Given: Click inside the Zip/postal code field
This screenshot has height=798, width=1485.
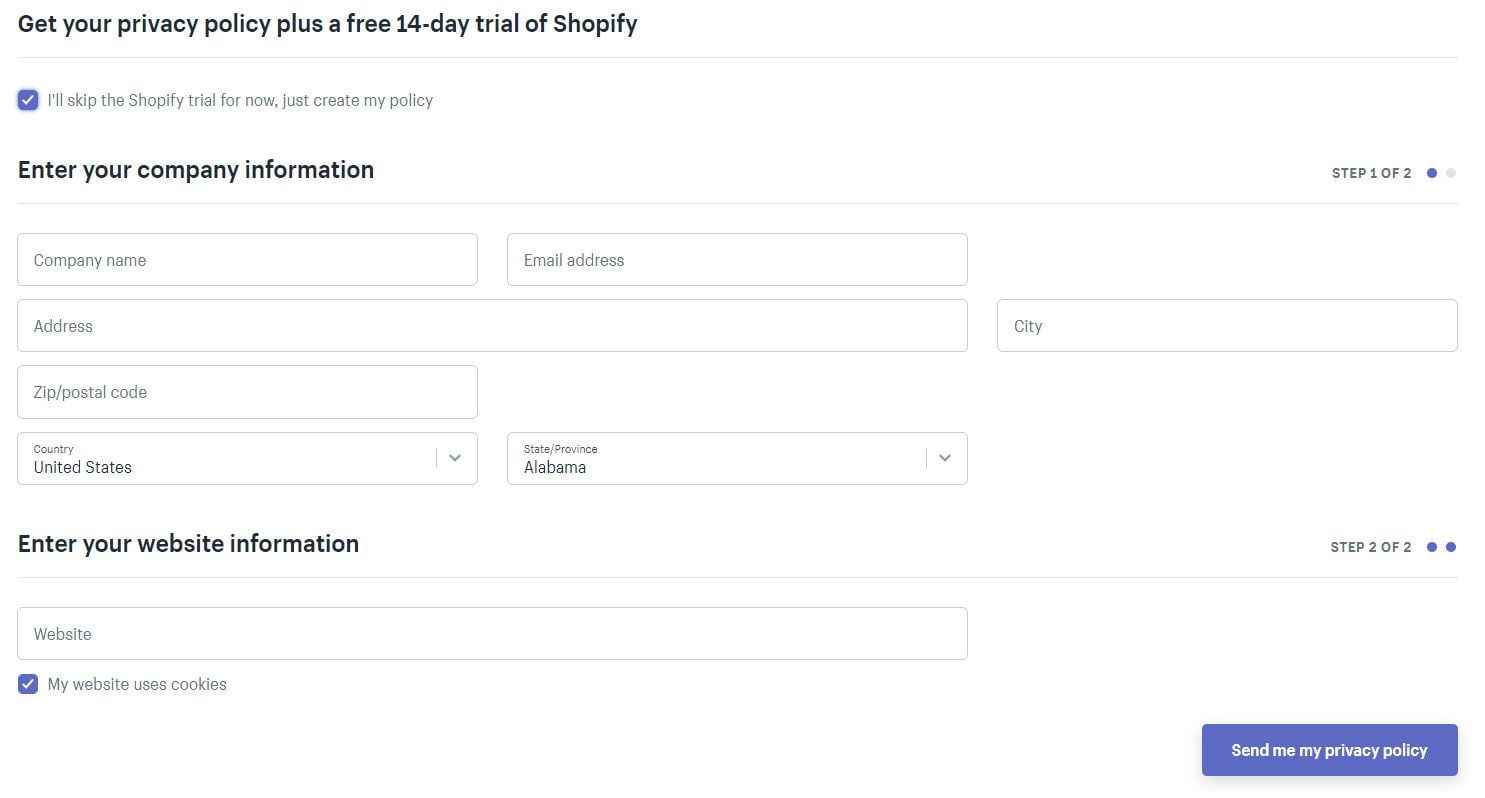Looking at the screenshot, I should click(247, 391).
